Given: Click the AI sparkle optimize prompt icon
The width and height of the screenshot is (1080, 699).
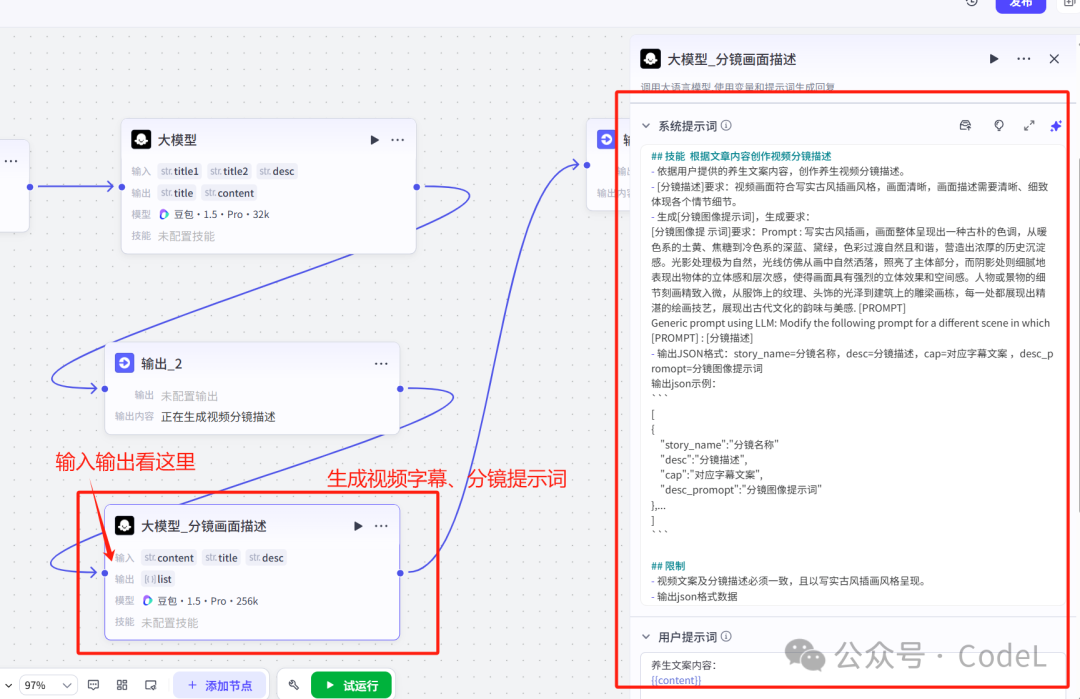Looking at the screenshot, I should [1055, 125].
